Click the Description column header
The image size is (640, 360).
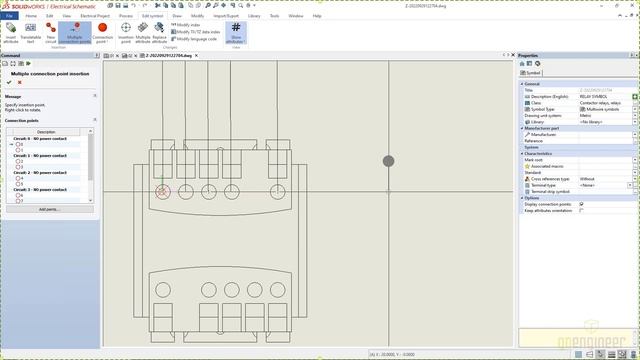point(46,132)
